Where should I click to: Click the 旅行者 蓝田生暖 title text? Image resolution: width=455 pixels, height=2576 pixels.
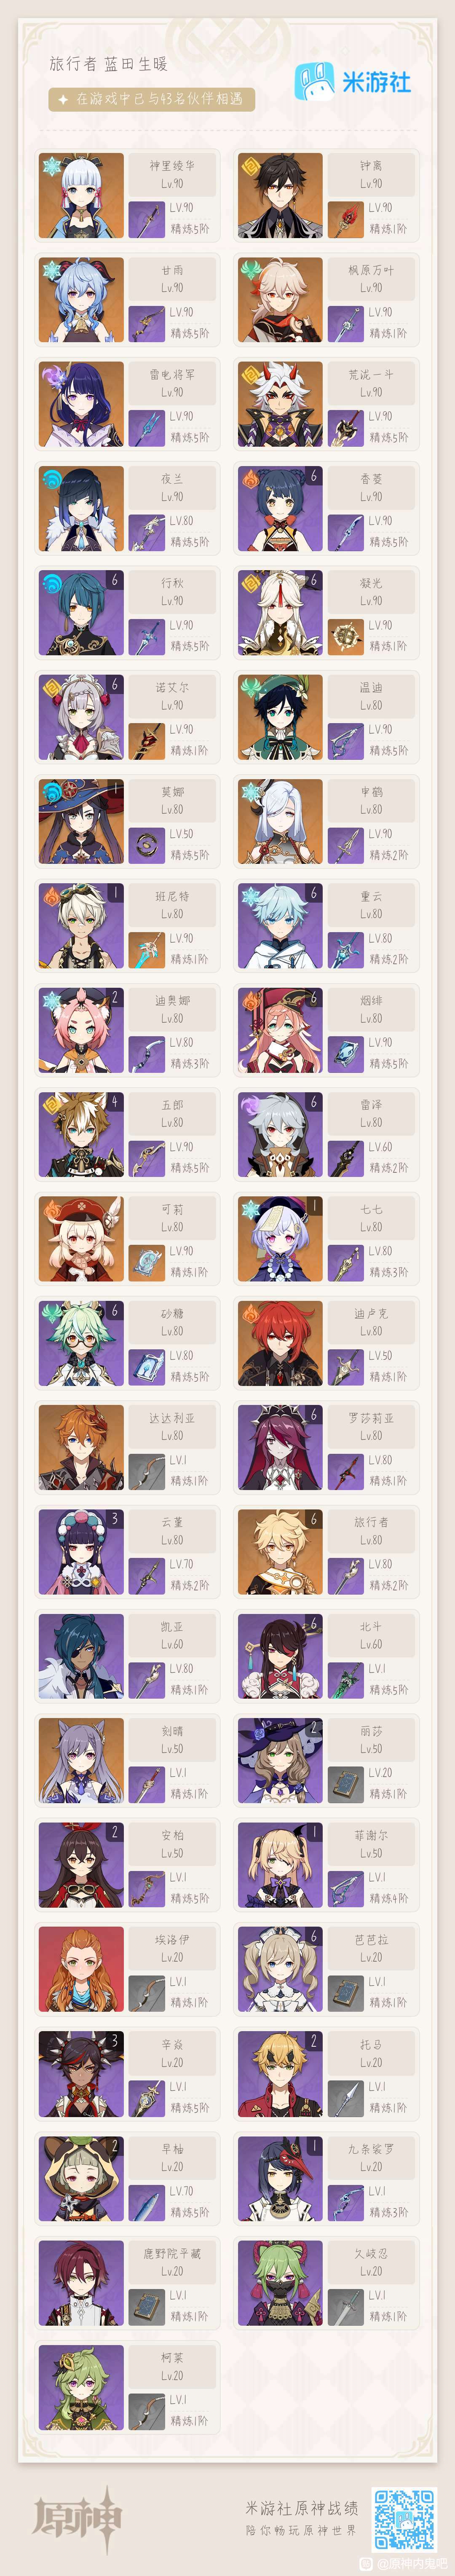(x=109, y=64)
